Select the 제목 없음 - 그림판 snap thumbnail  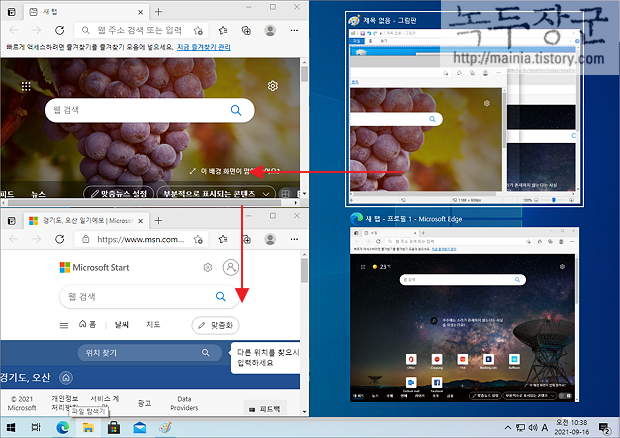pyautogui.click(x=464, y=109)
